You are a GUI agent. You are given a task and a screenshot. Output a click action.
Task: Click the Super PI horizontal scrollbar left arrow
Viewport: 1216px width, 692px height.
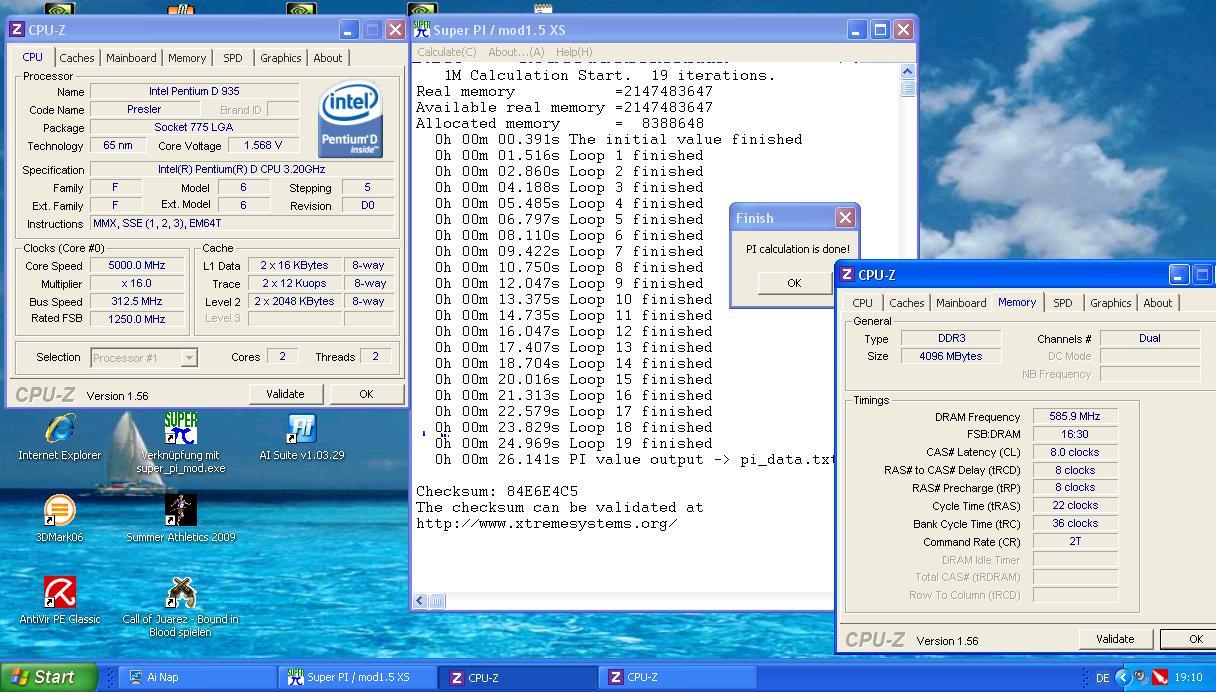pos(420,601)
